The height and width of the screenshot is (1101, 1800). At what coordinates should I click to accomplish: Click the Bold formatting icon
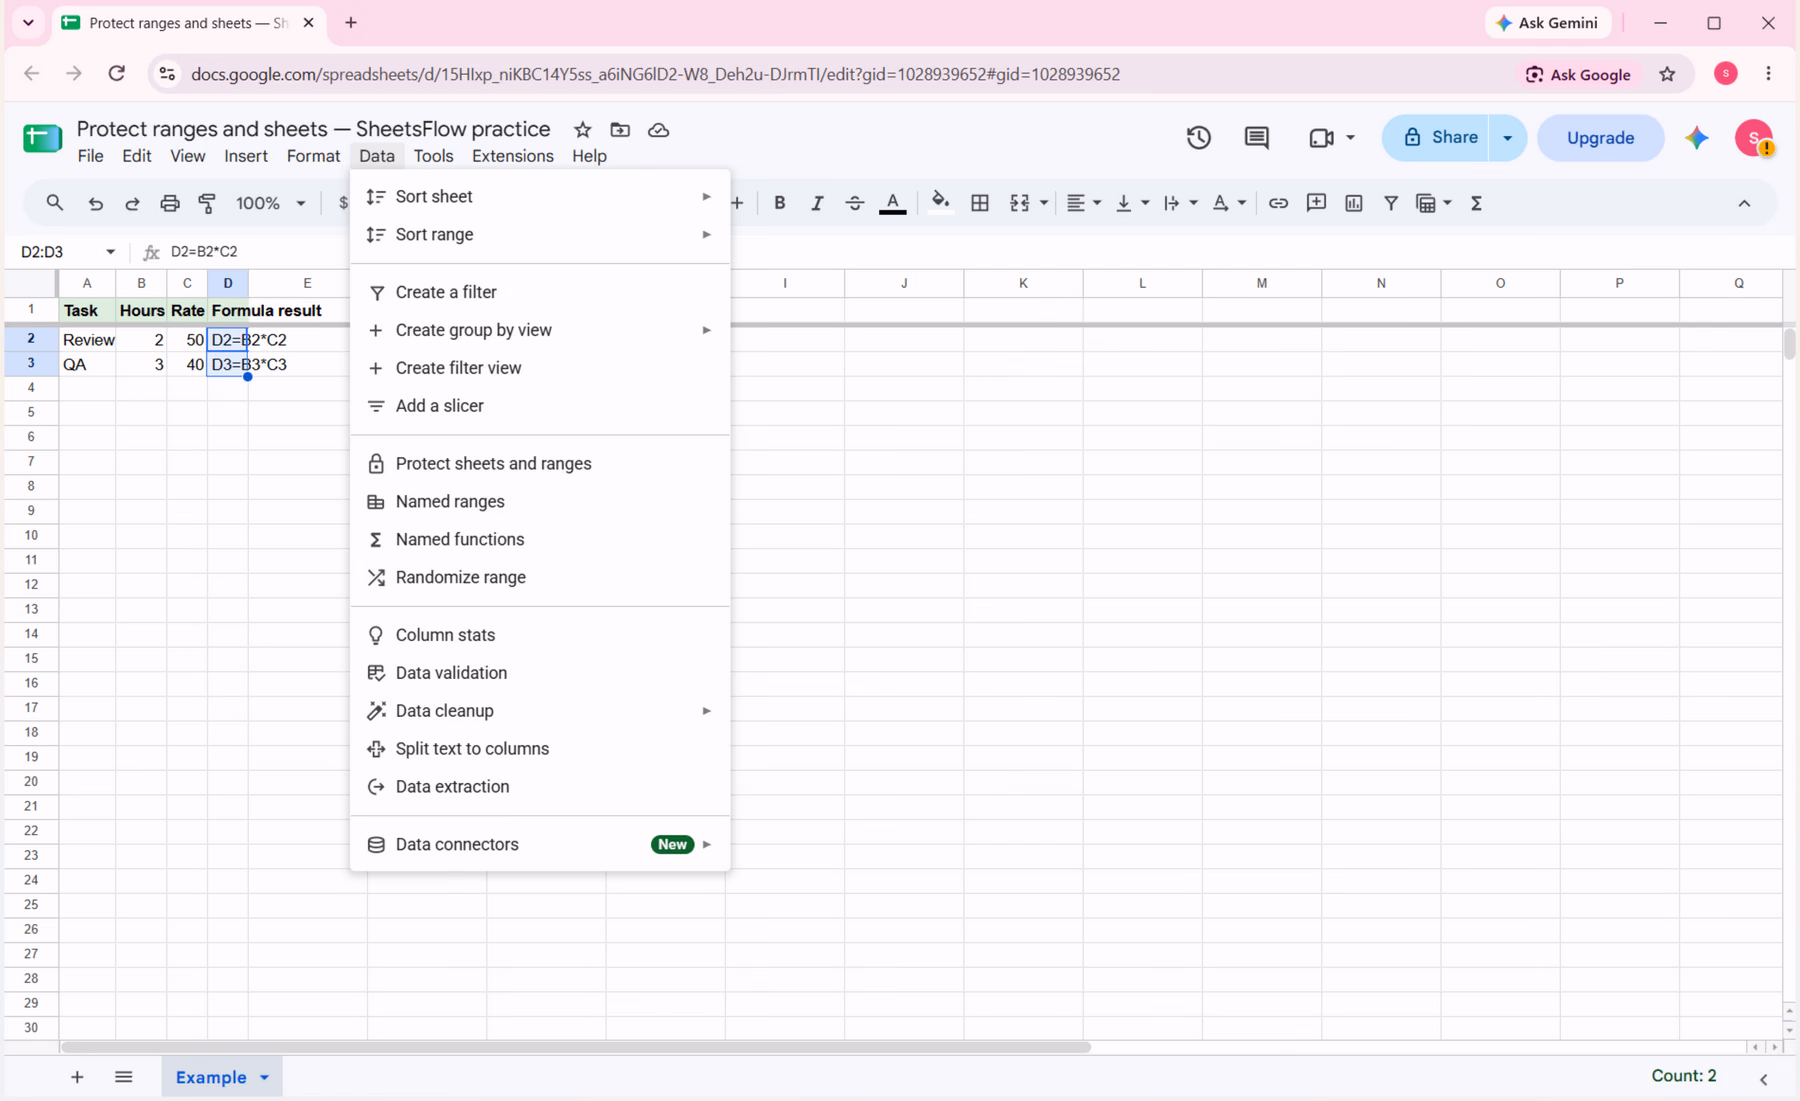click(x=779, y=203)
